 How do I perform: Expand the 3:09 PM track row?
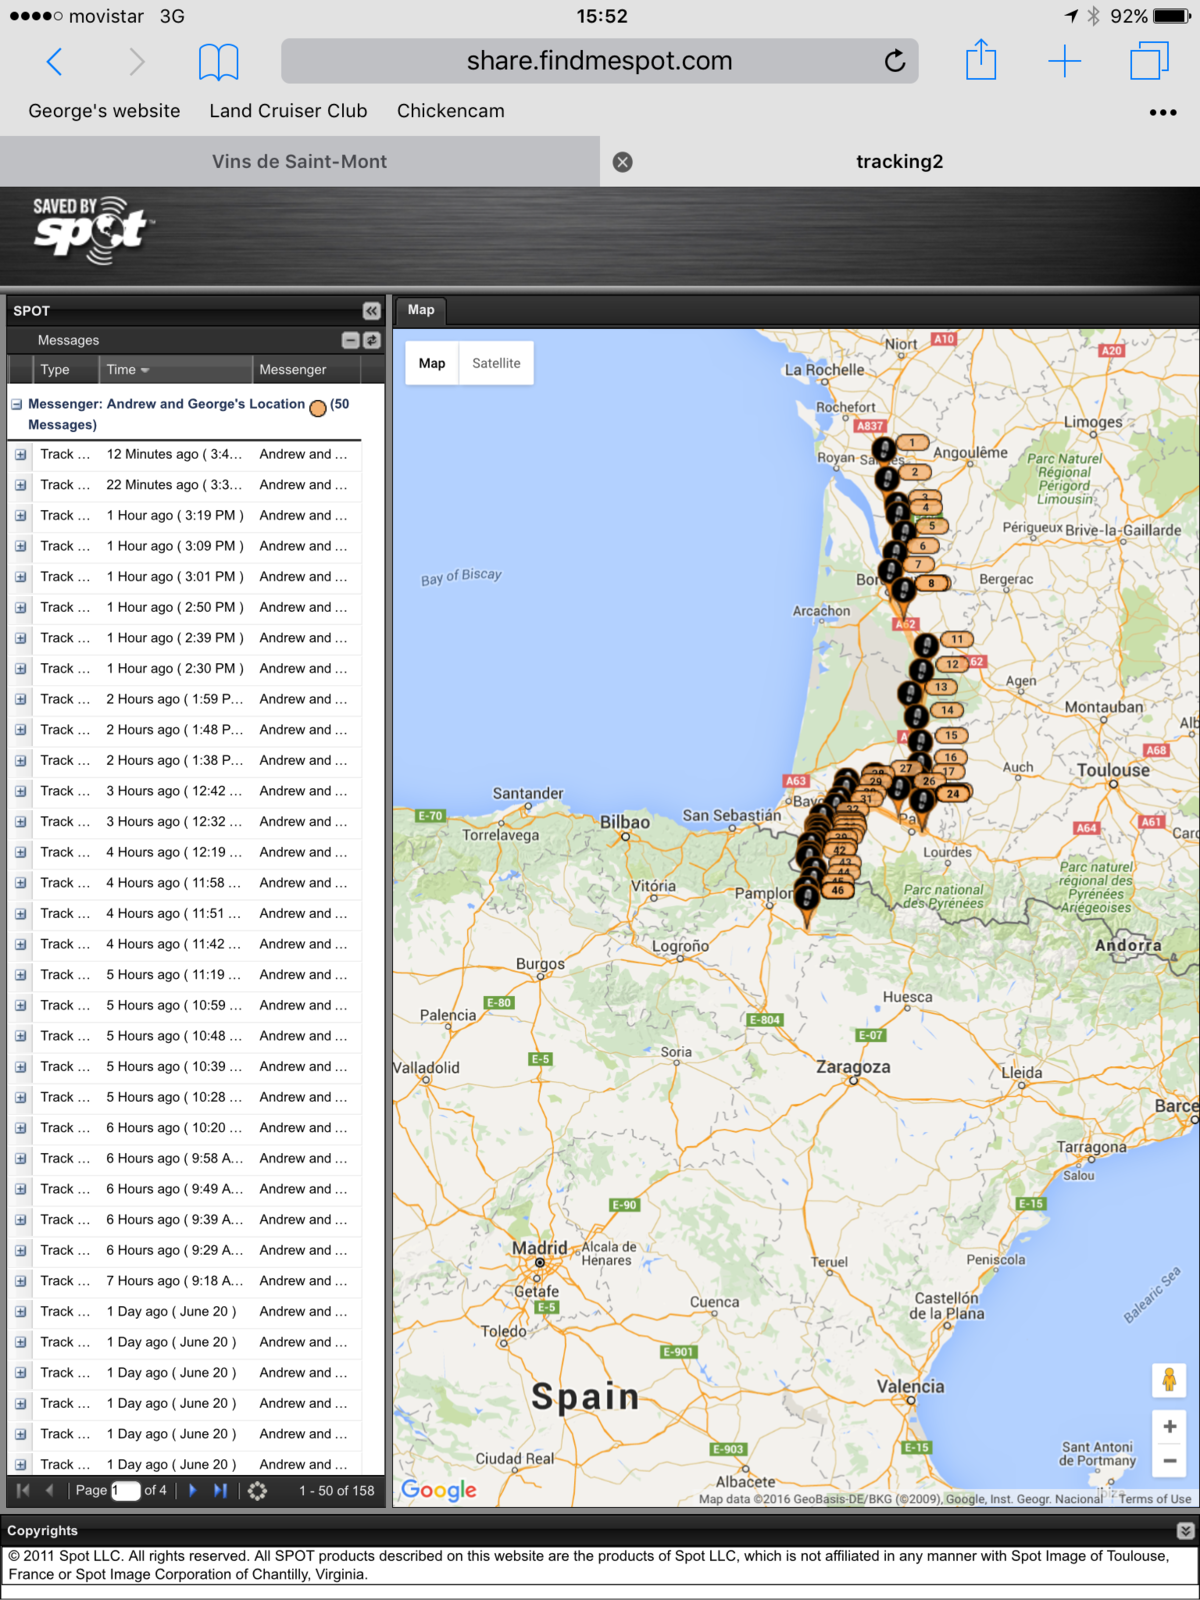point(20,547)
